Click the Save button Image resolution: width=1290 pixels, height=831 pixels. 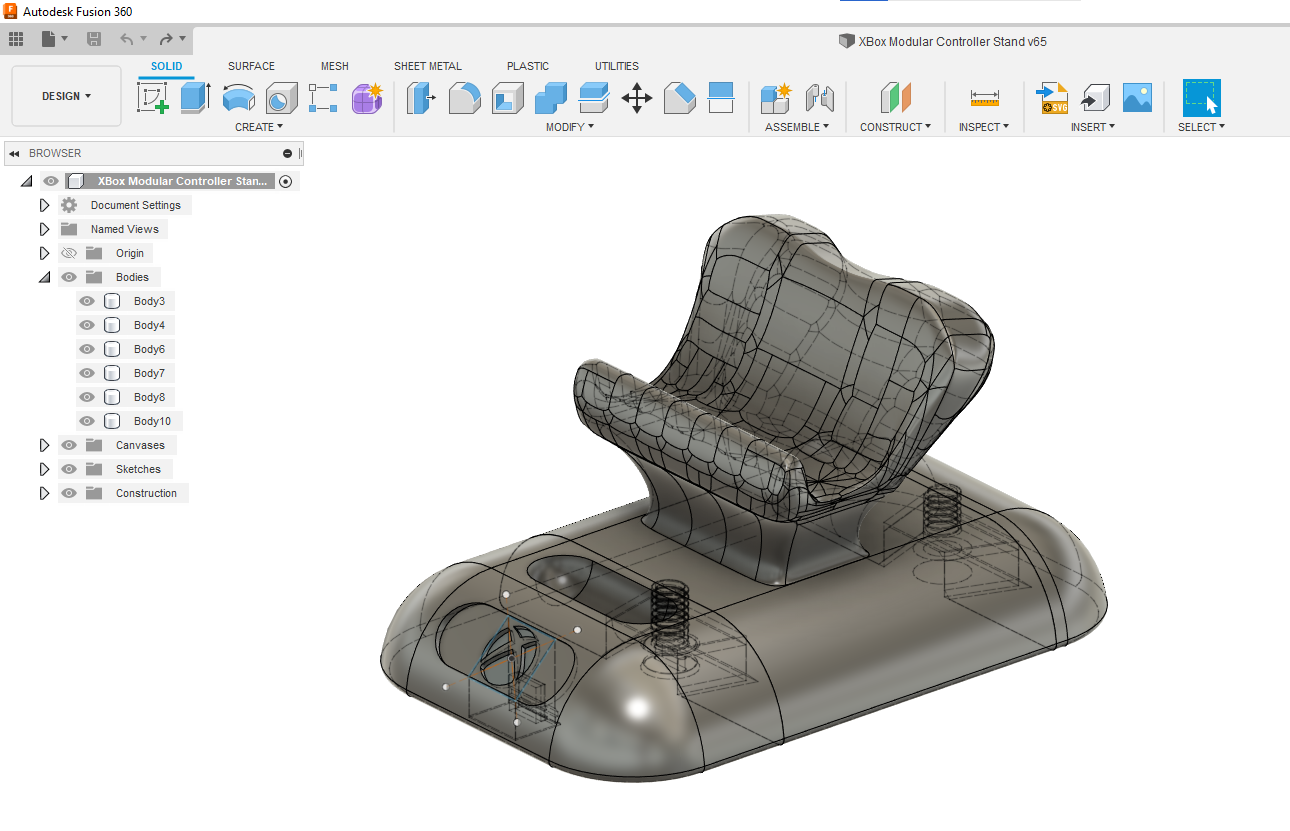pos(94,39)
